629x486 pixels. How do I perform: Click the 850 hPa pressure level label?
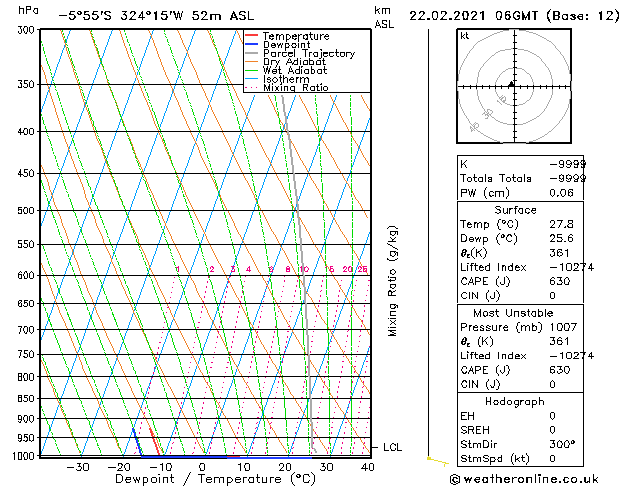pyautogui.click(x=28, y=399)
